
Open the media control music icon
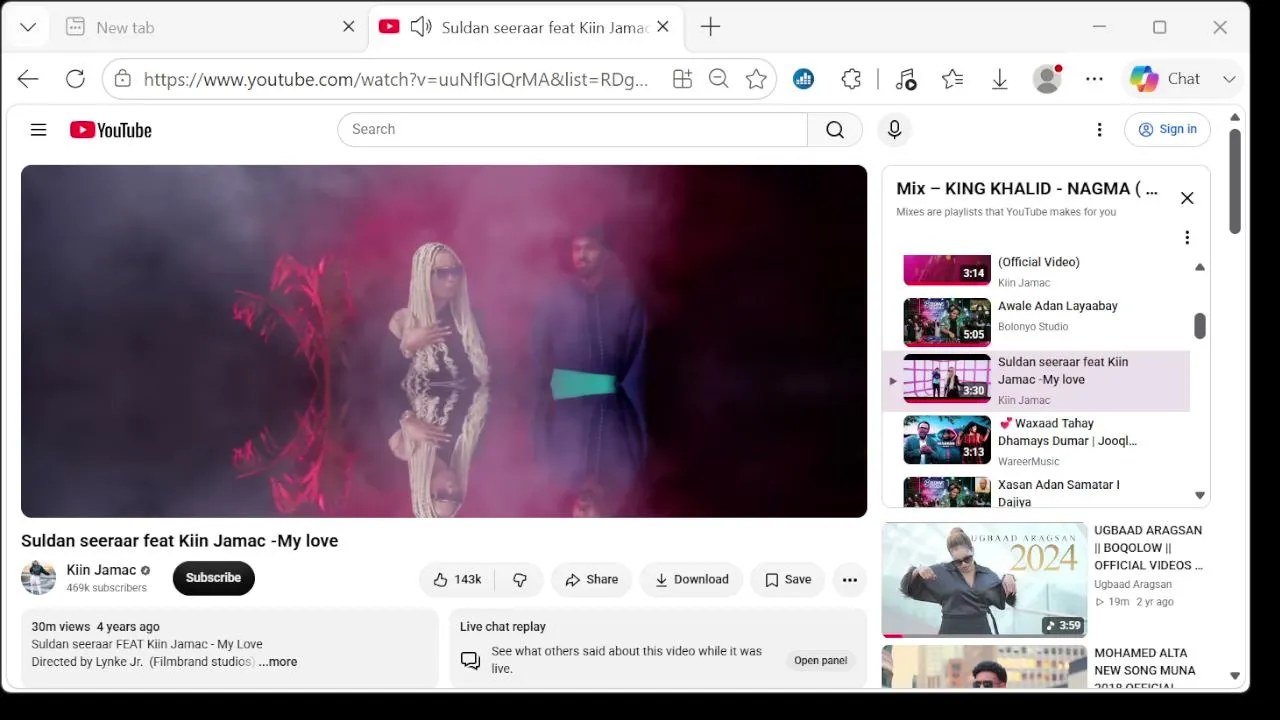(x=906, y=79)
